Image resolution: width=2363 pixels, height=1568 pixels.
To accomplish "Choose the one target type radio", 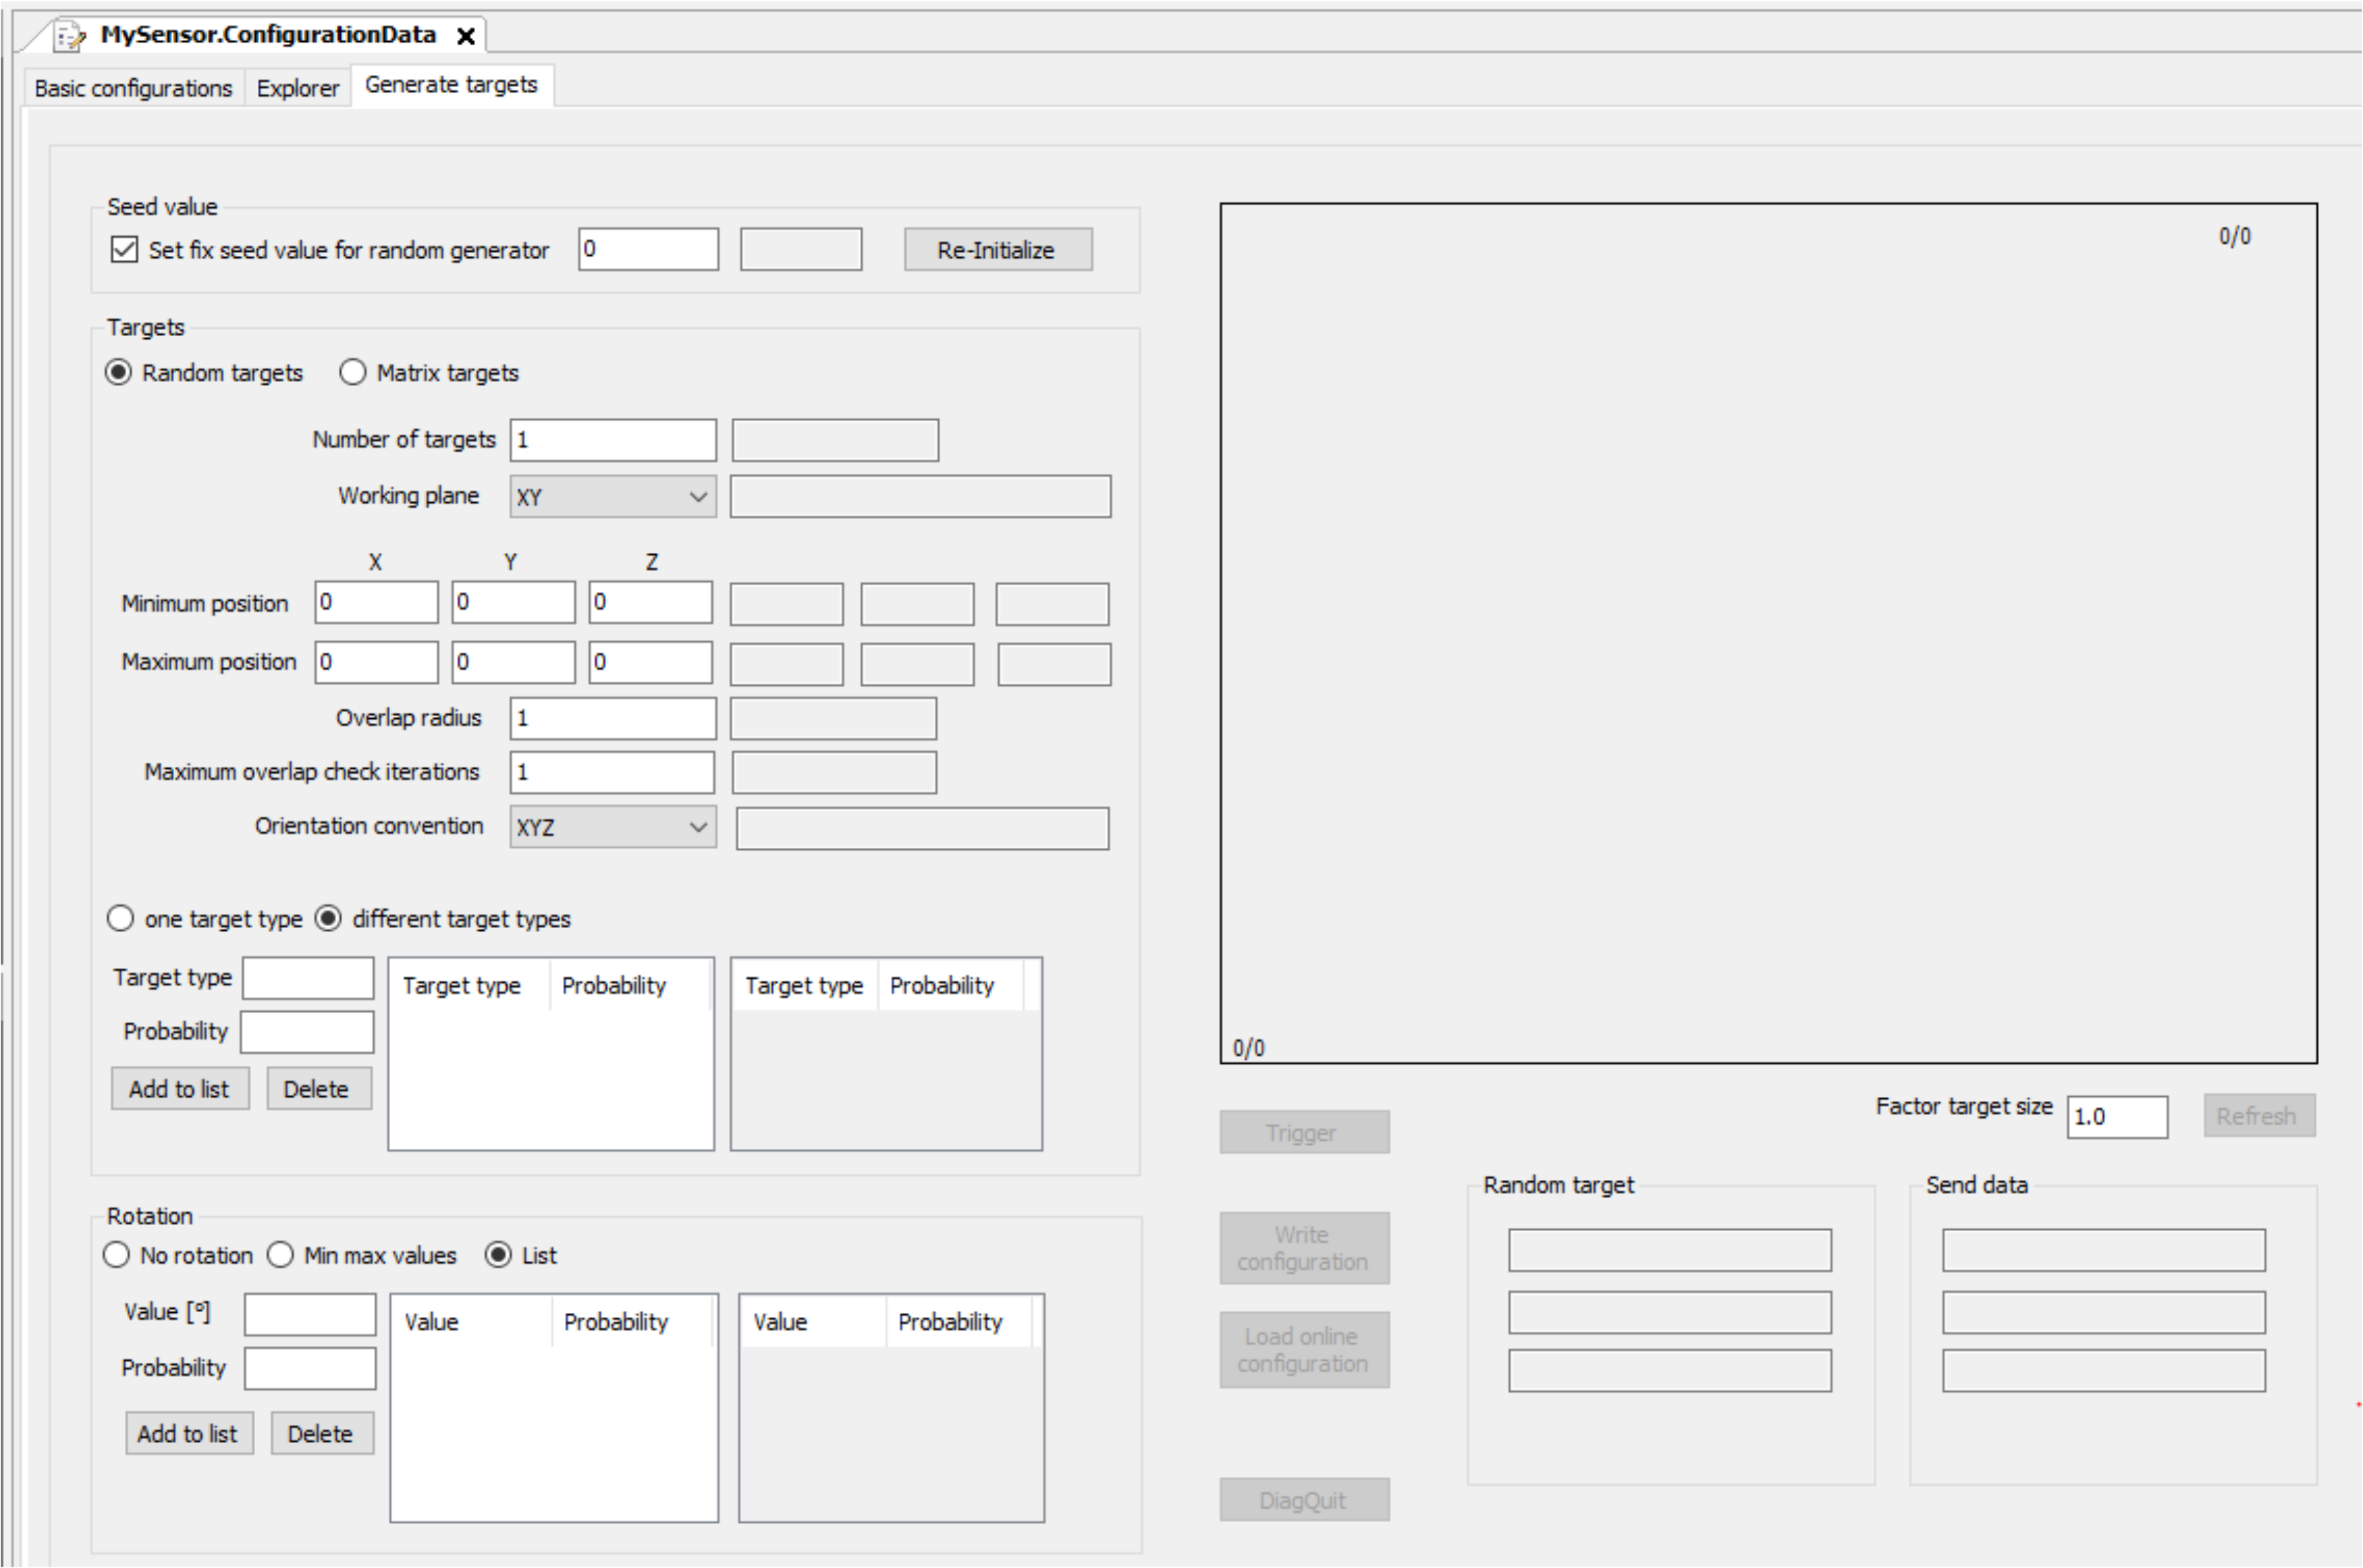I will pyautogui.click(x=120, y=918).
